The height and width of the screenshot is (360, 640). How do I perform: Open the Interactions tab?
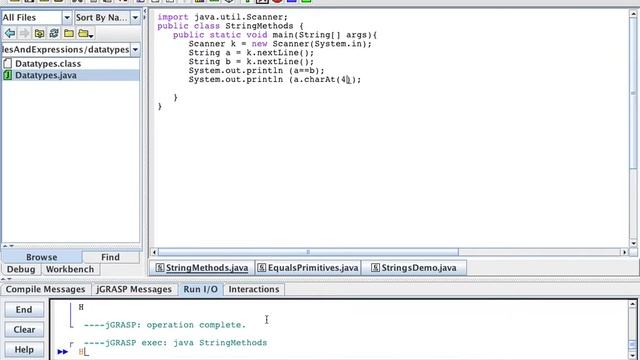pyautogui.click(x=254, y=289)
